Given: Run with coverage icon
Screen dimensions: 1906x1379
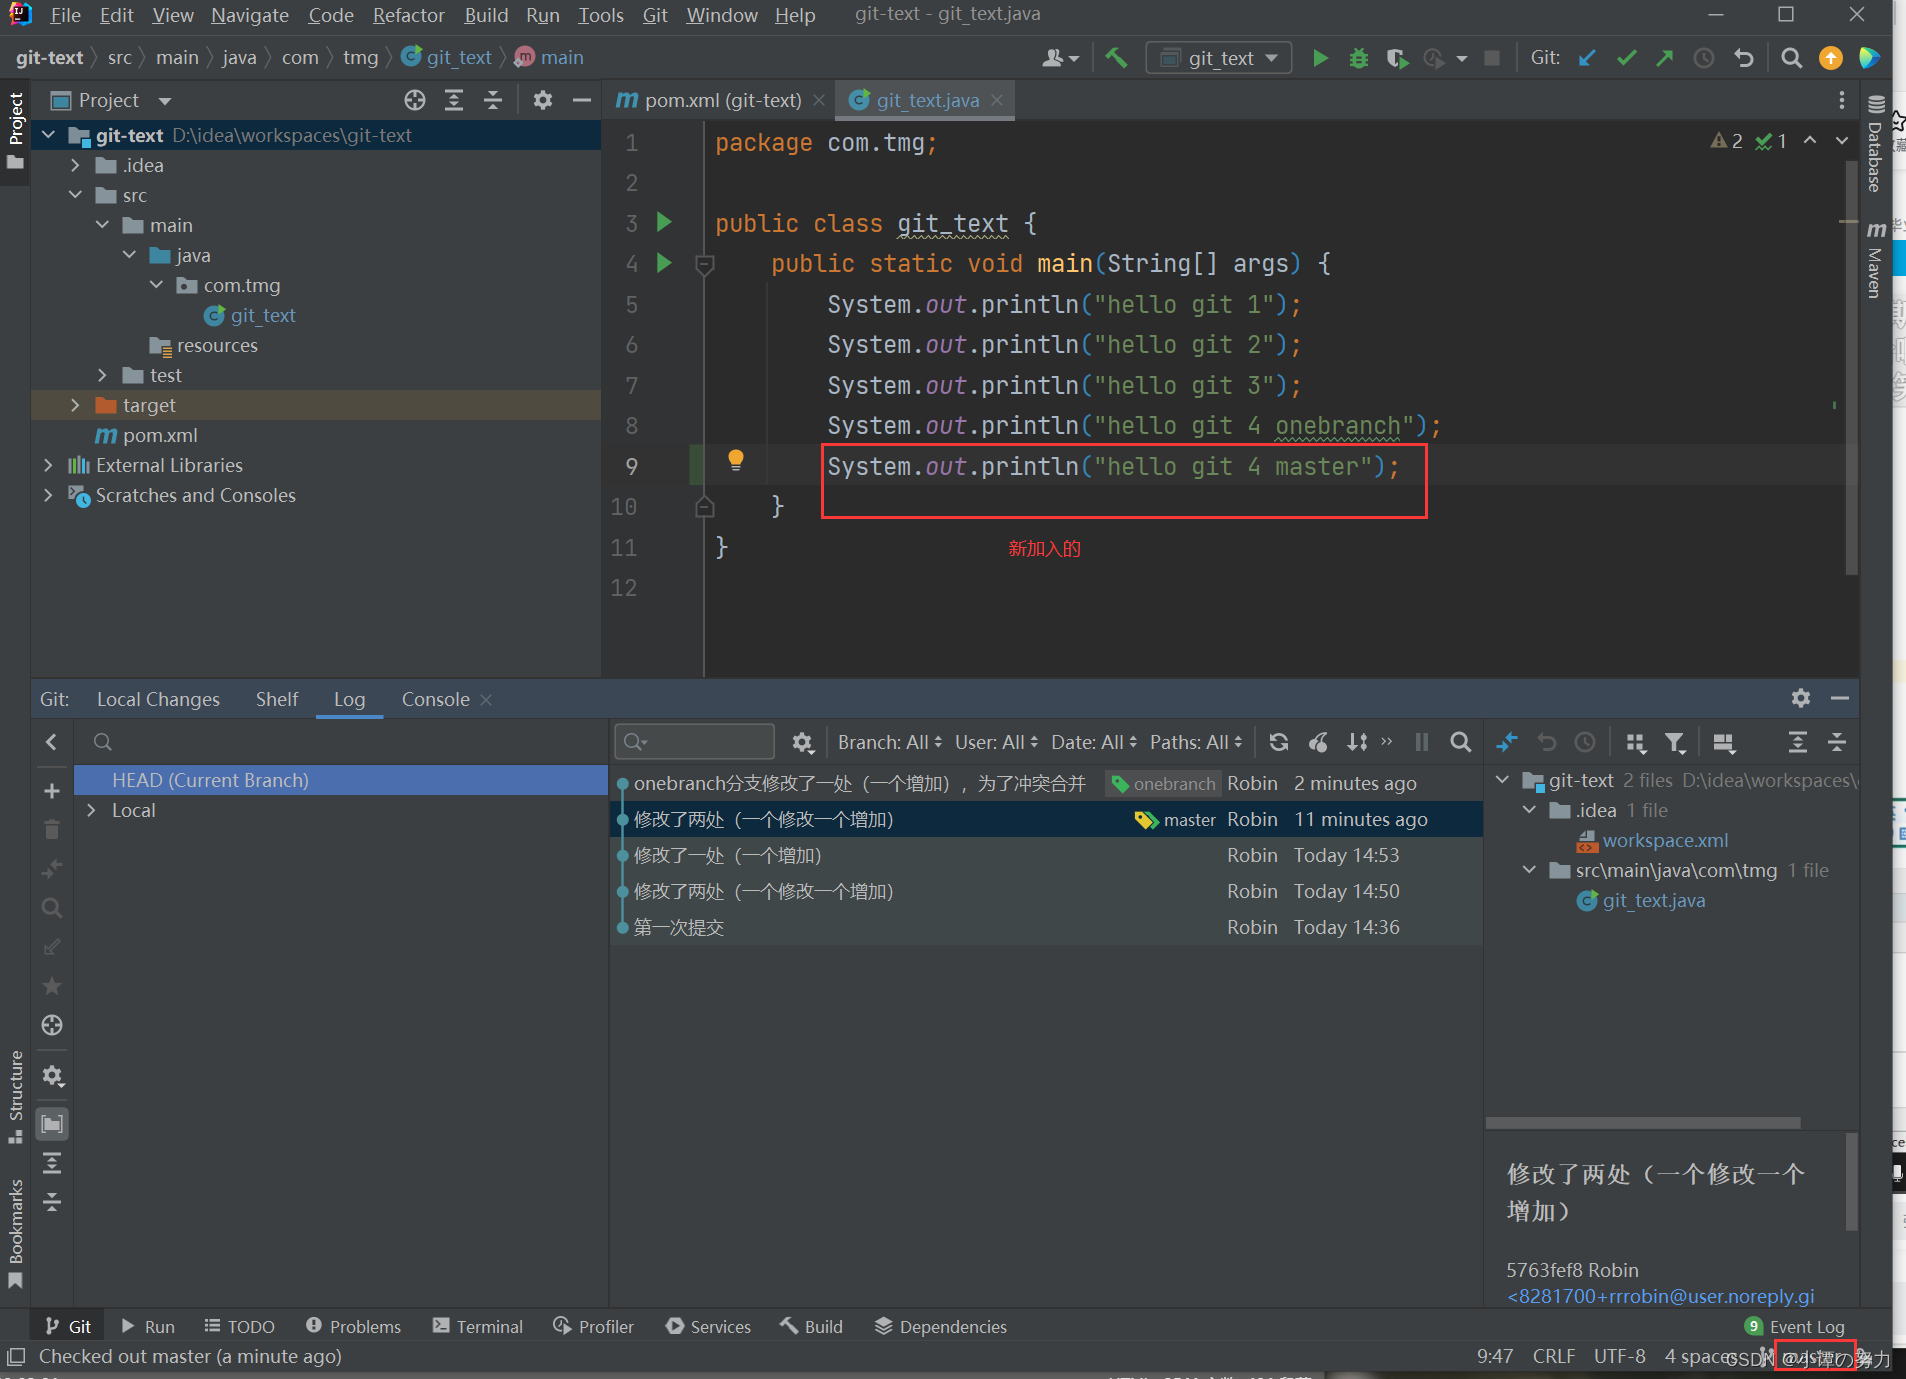Looking at the screenshot, I should [x=1397, y=58].
